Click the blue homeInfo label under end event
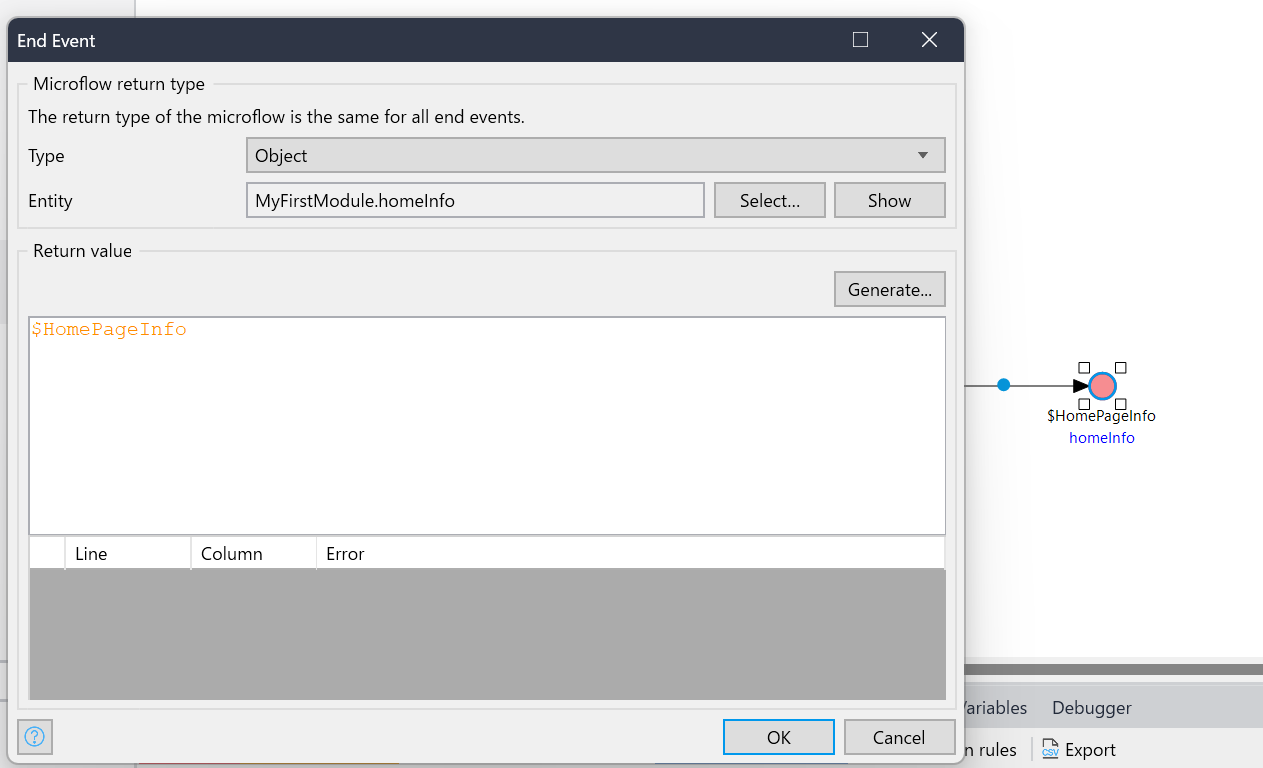Screen dimensions: 1263x768 [x=1102, y=437]
